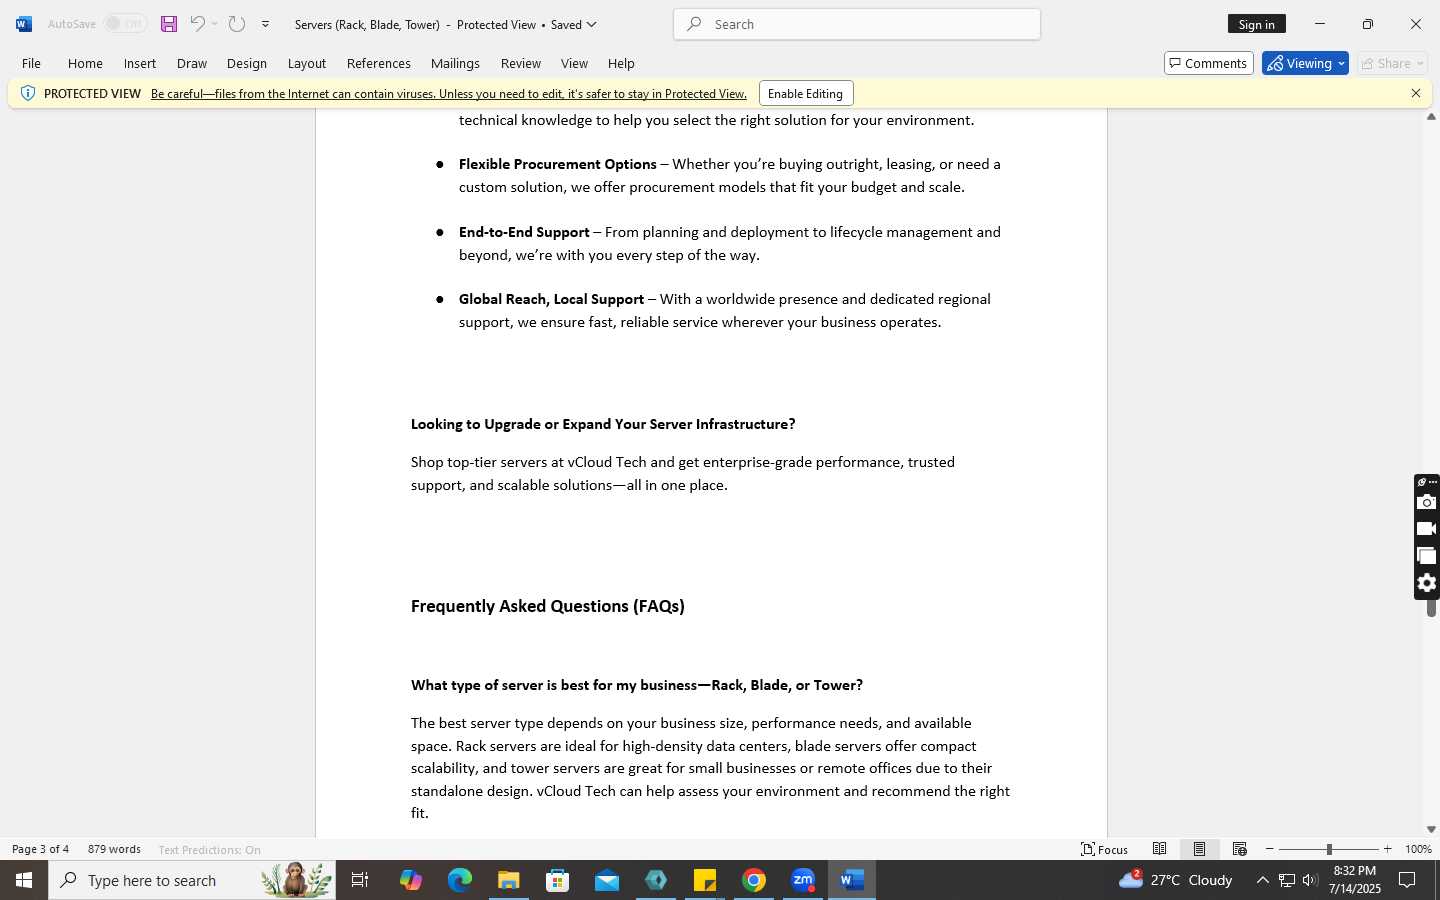Viewport: 1440px width, 900px height.
Task: Click the video record icon in side widget
Action: (1427, 528)
